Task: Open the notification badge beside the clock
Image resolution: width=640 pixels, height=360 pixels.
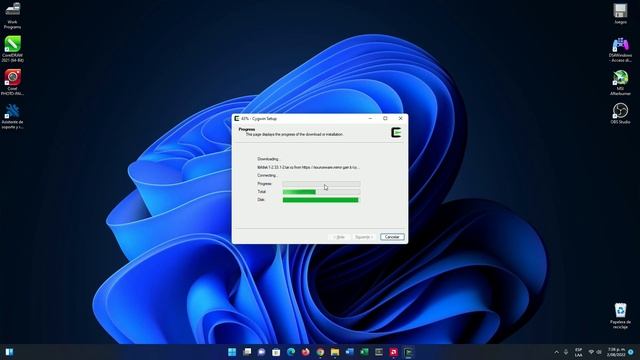Action: coord(631,352)
